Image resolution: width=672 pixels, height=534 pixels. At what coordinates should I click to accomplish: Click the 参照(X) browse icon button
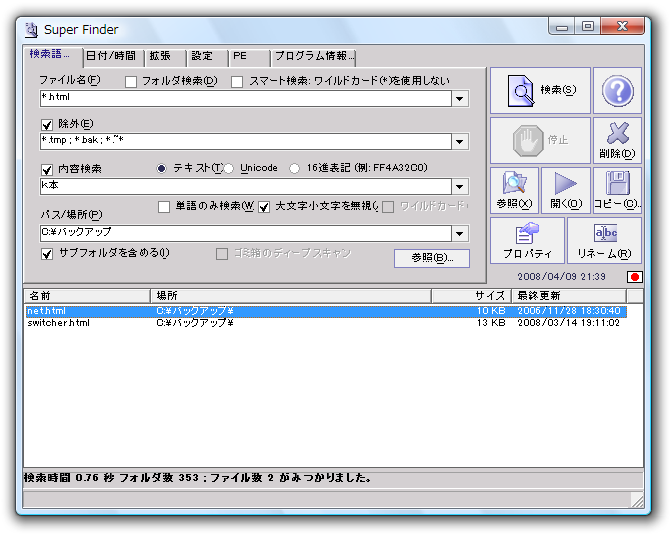(514, 190)
